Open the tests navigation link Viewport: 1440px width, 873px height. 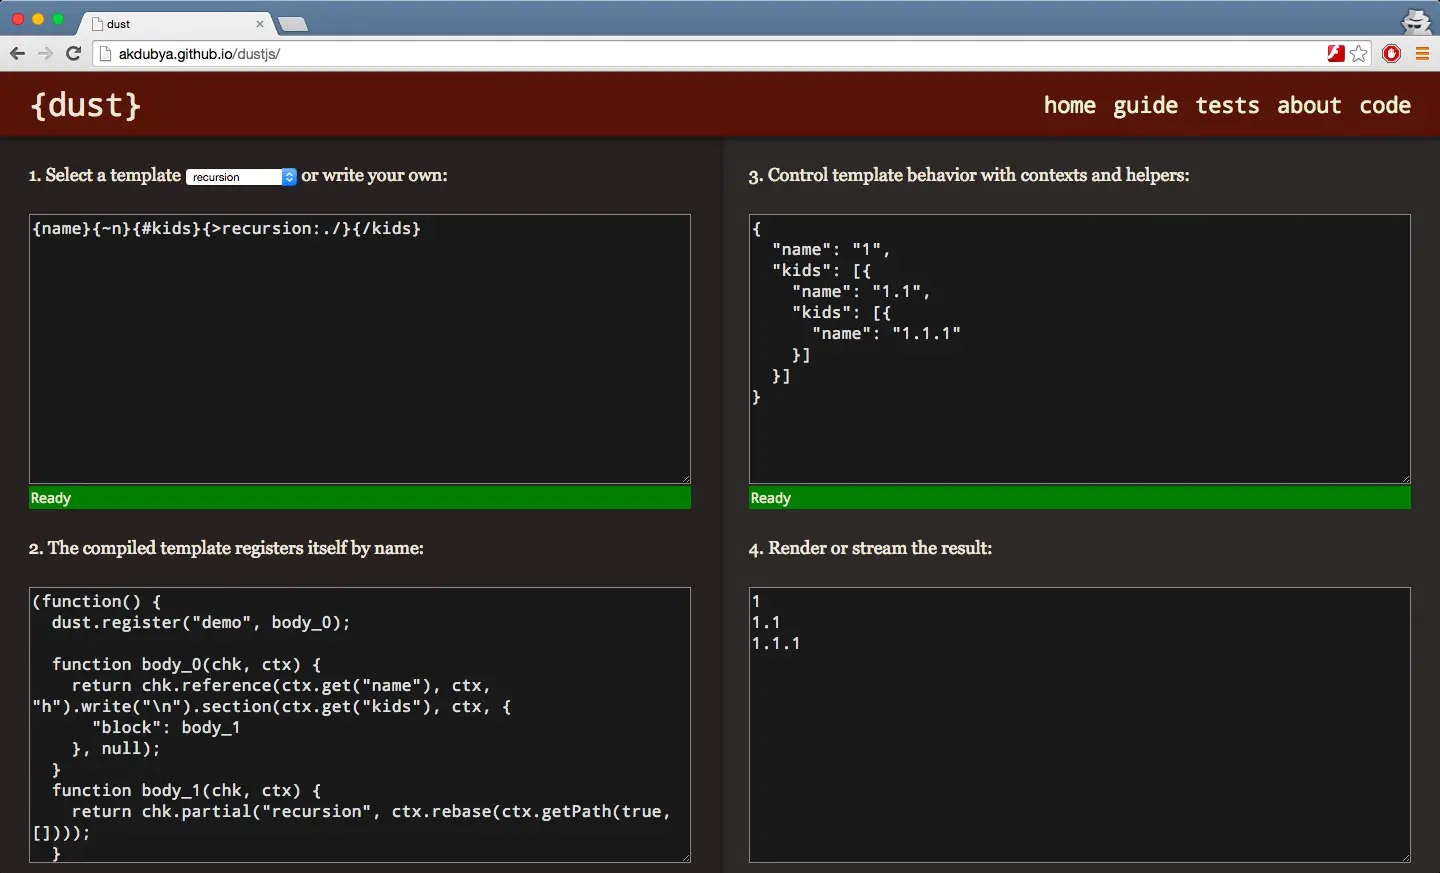coord(1228,105)
